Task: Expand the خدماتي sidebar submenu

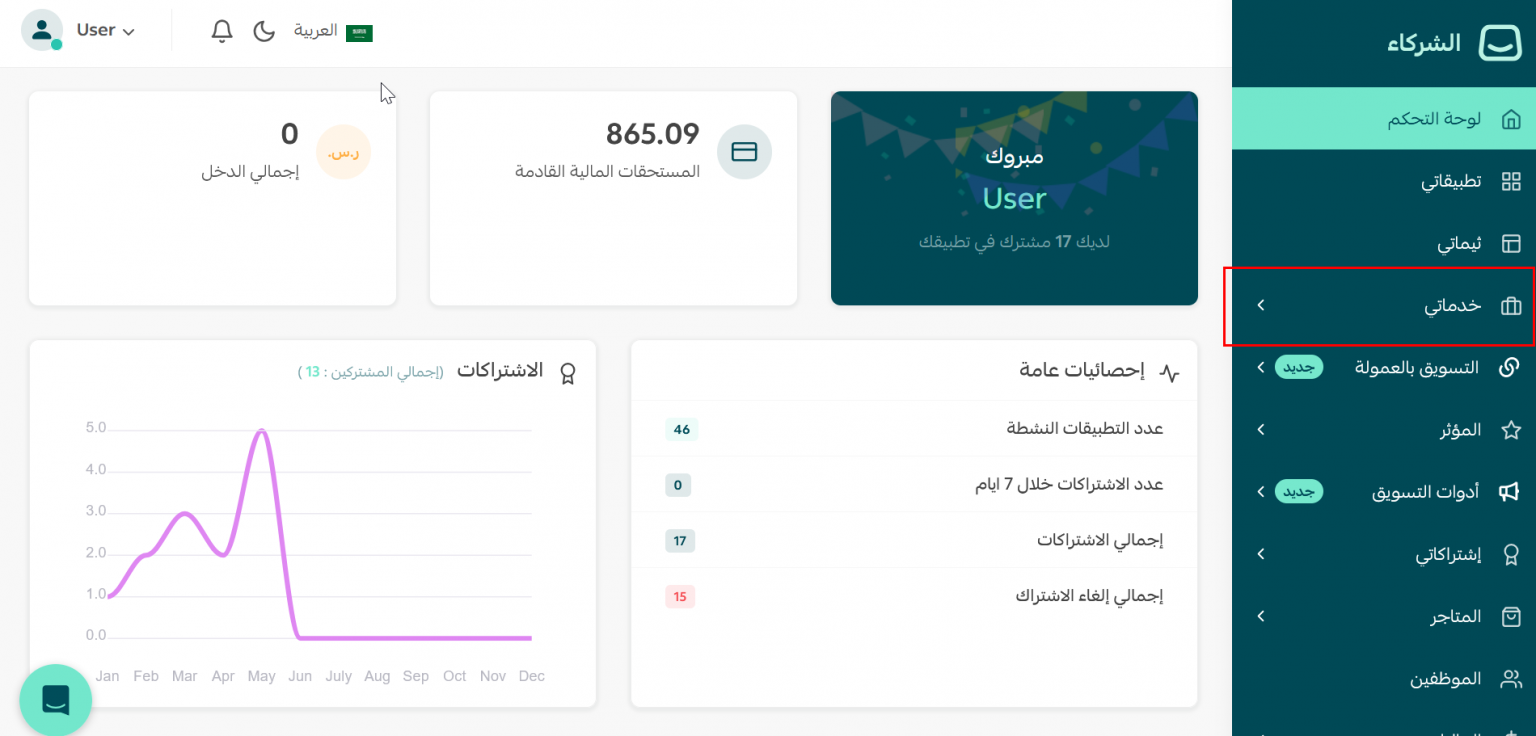Action: pos(1380,306)
